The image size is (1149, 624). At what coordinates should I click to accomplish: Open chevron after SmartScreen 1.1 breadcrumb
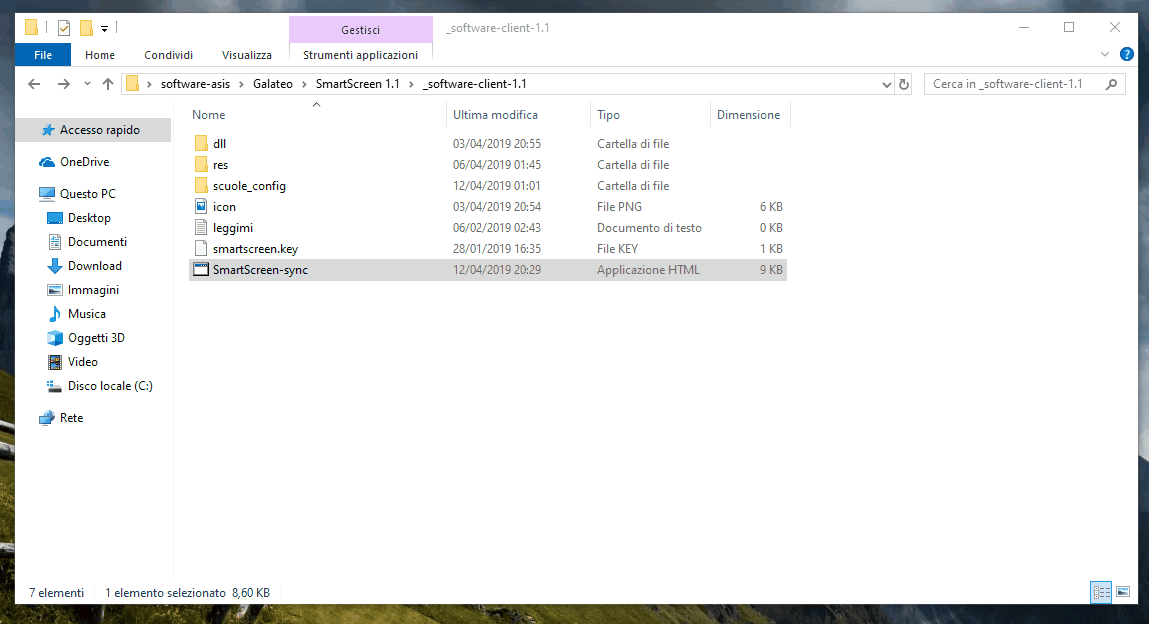click(411, 84)
